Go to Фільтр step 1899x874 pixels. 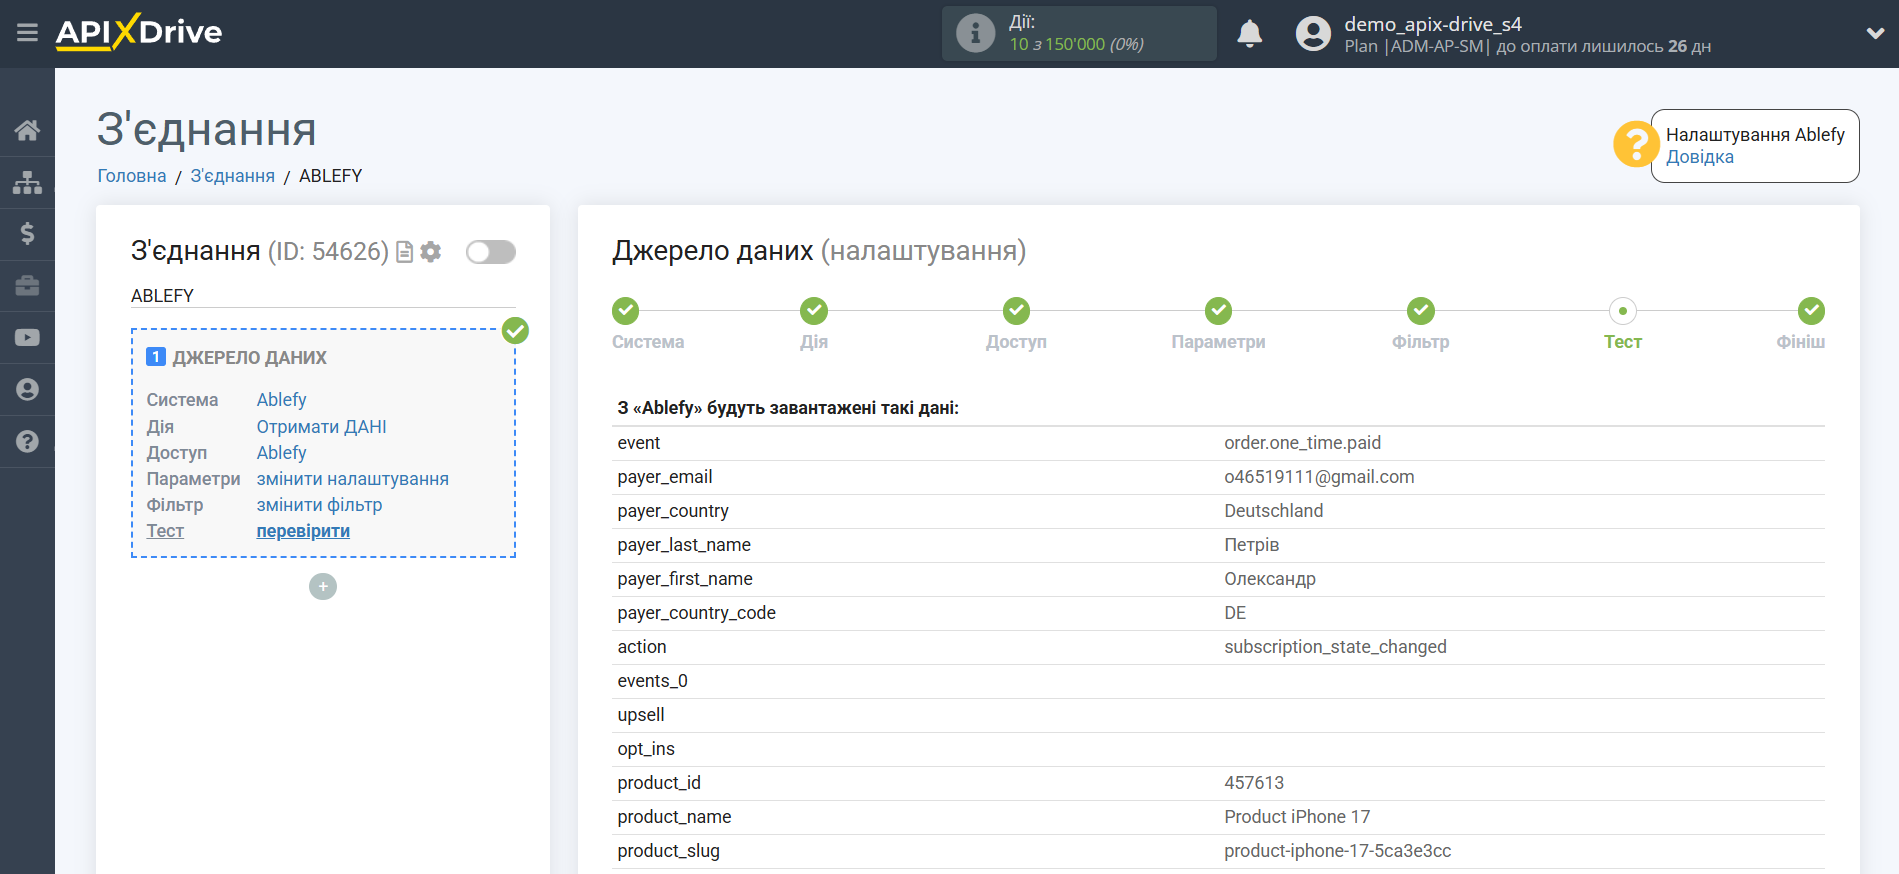[1421, 311]
